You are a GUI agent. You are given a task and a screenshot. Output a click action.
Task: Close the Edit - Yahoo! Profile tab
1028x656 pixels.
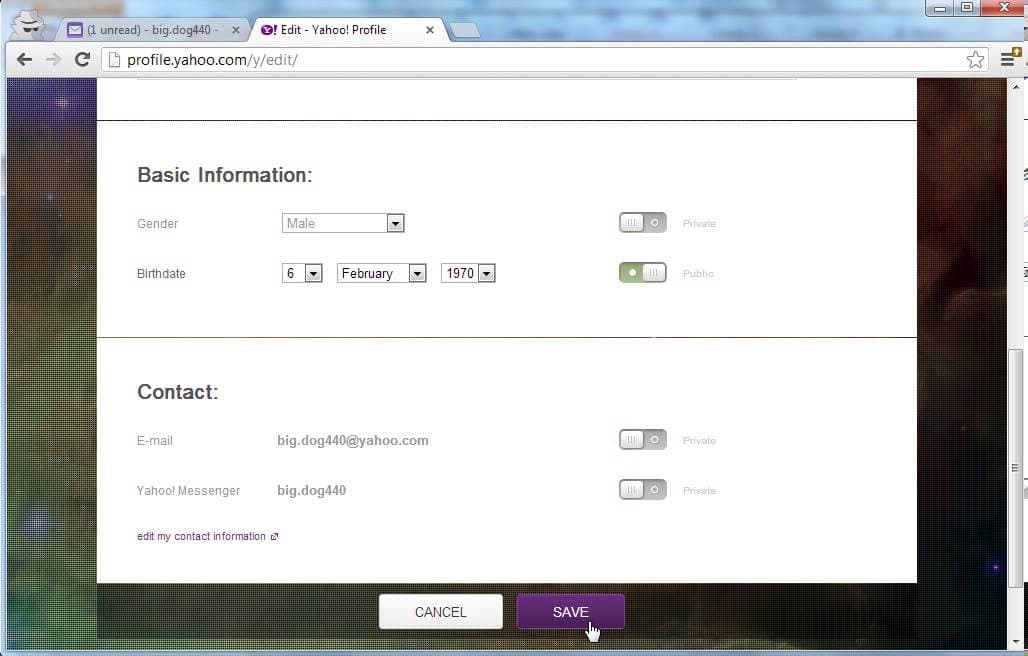[429, 30]
